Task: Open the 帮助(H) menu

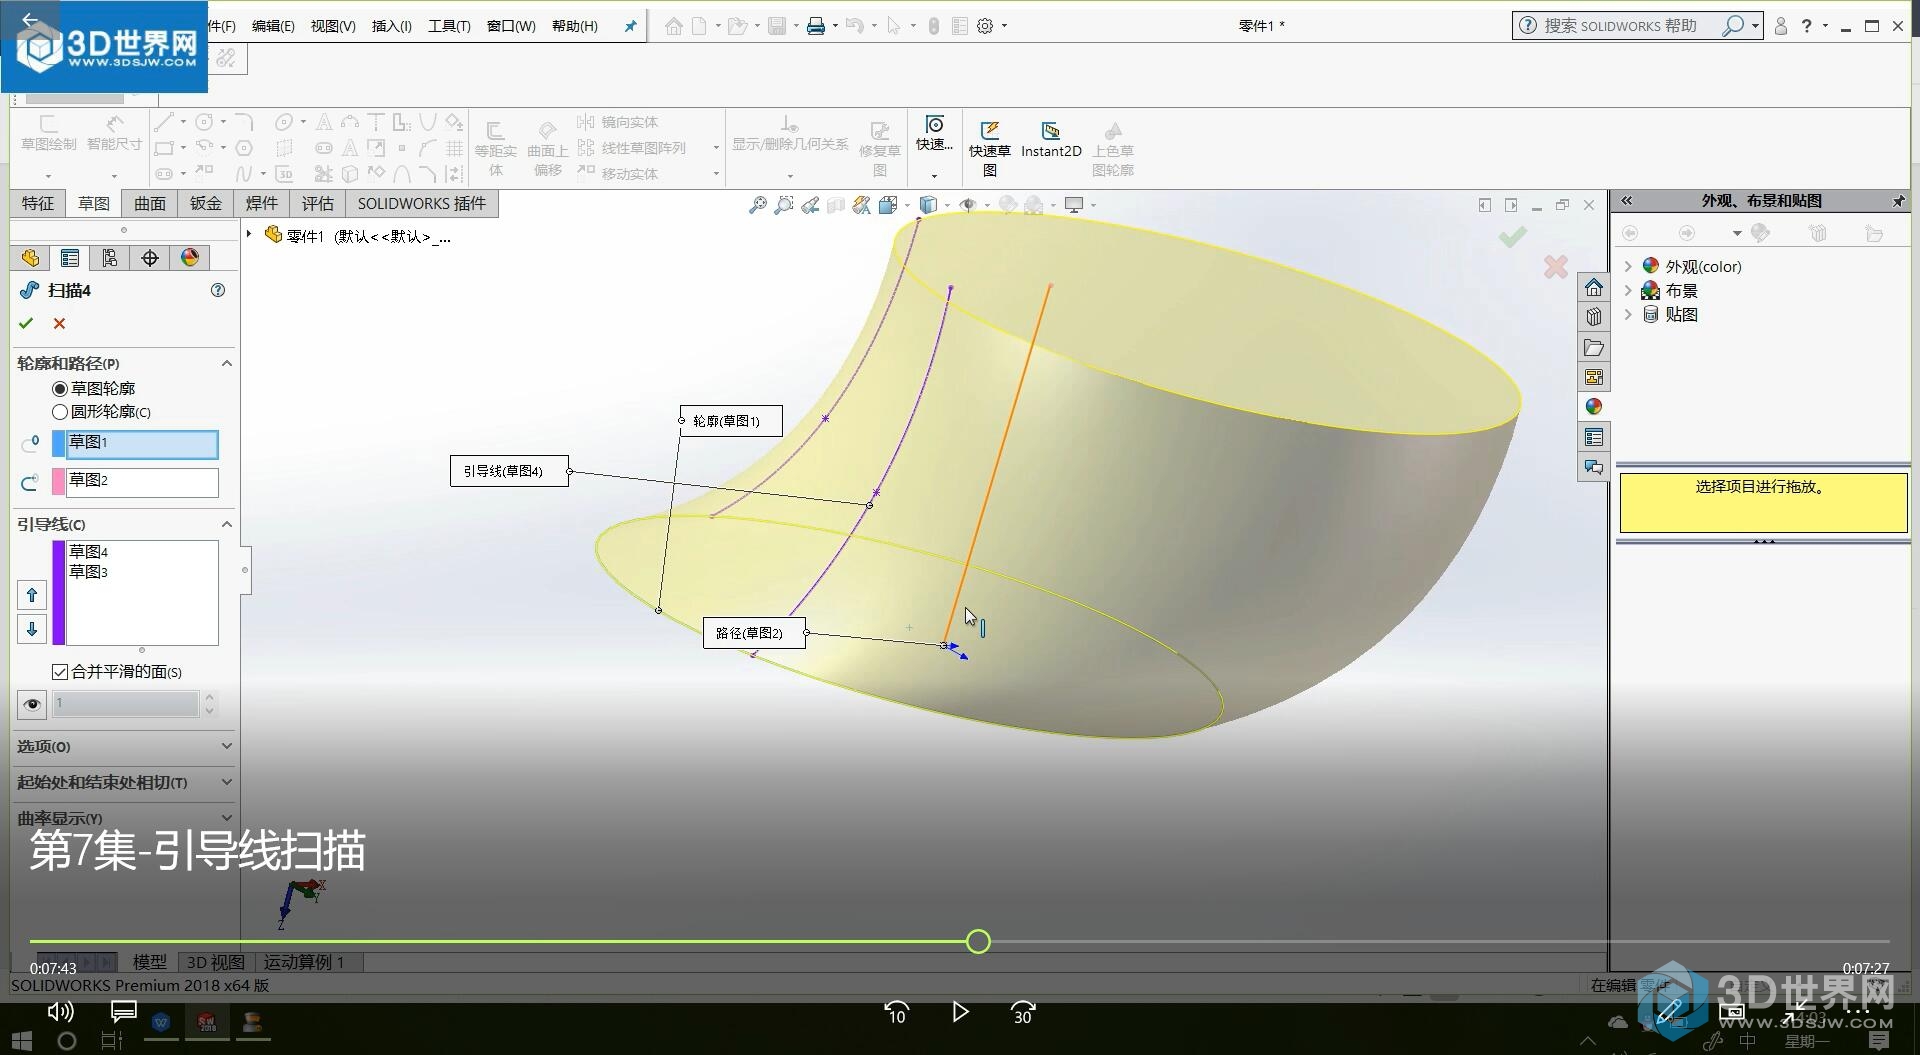Action: [x=575, y=26]
